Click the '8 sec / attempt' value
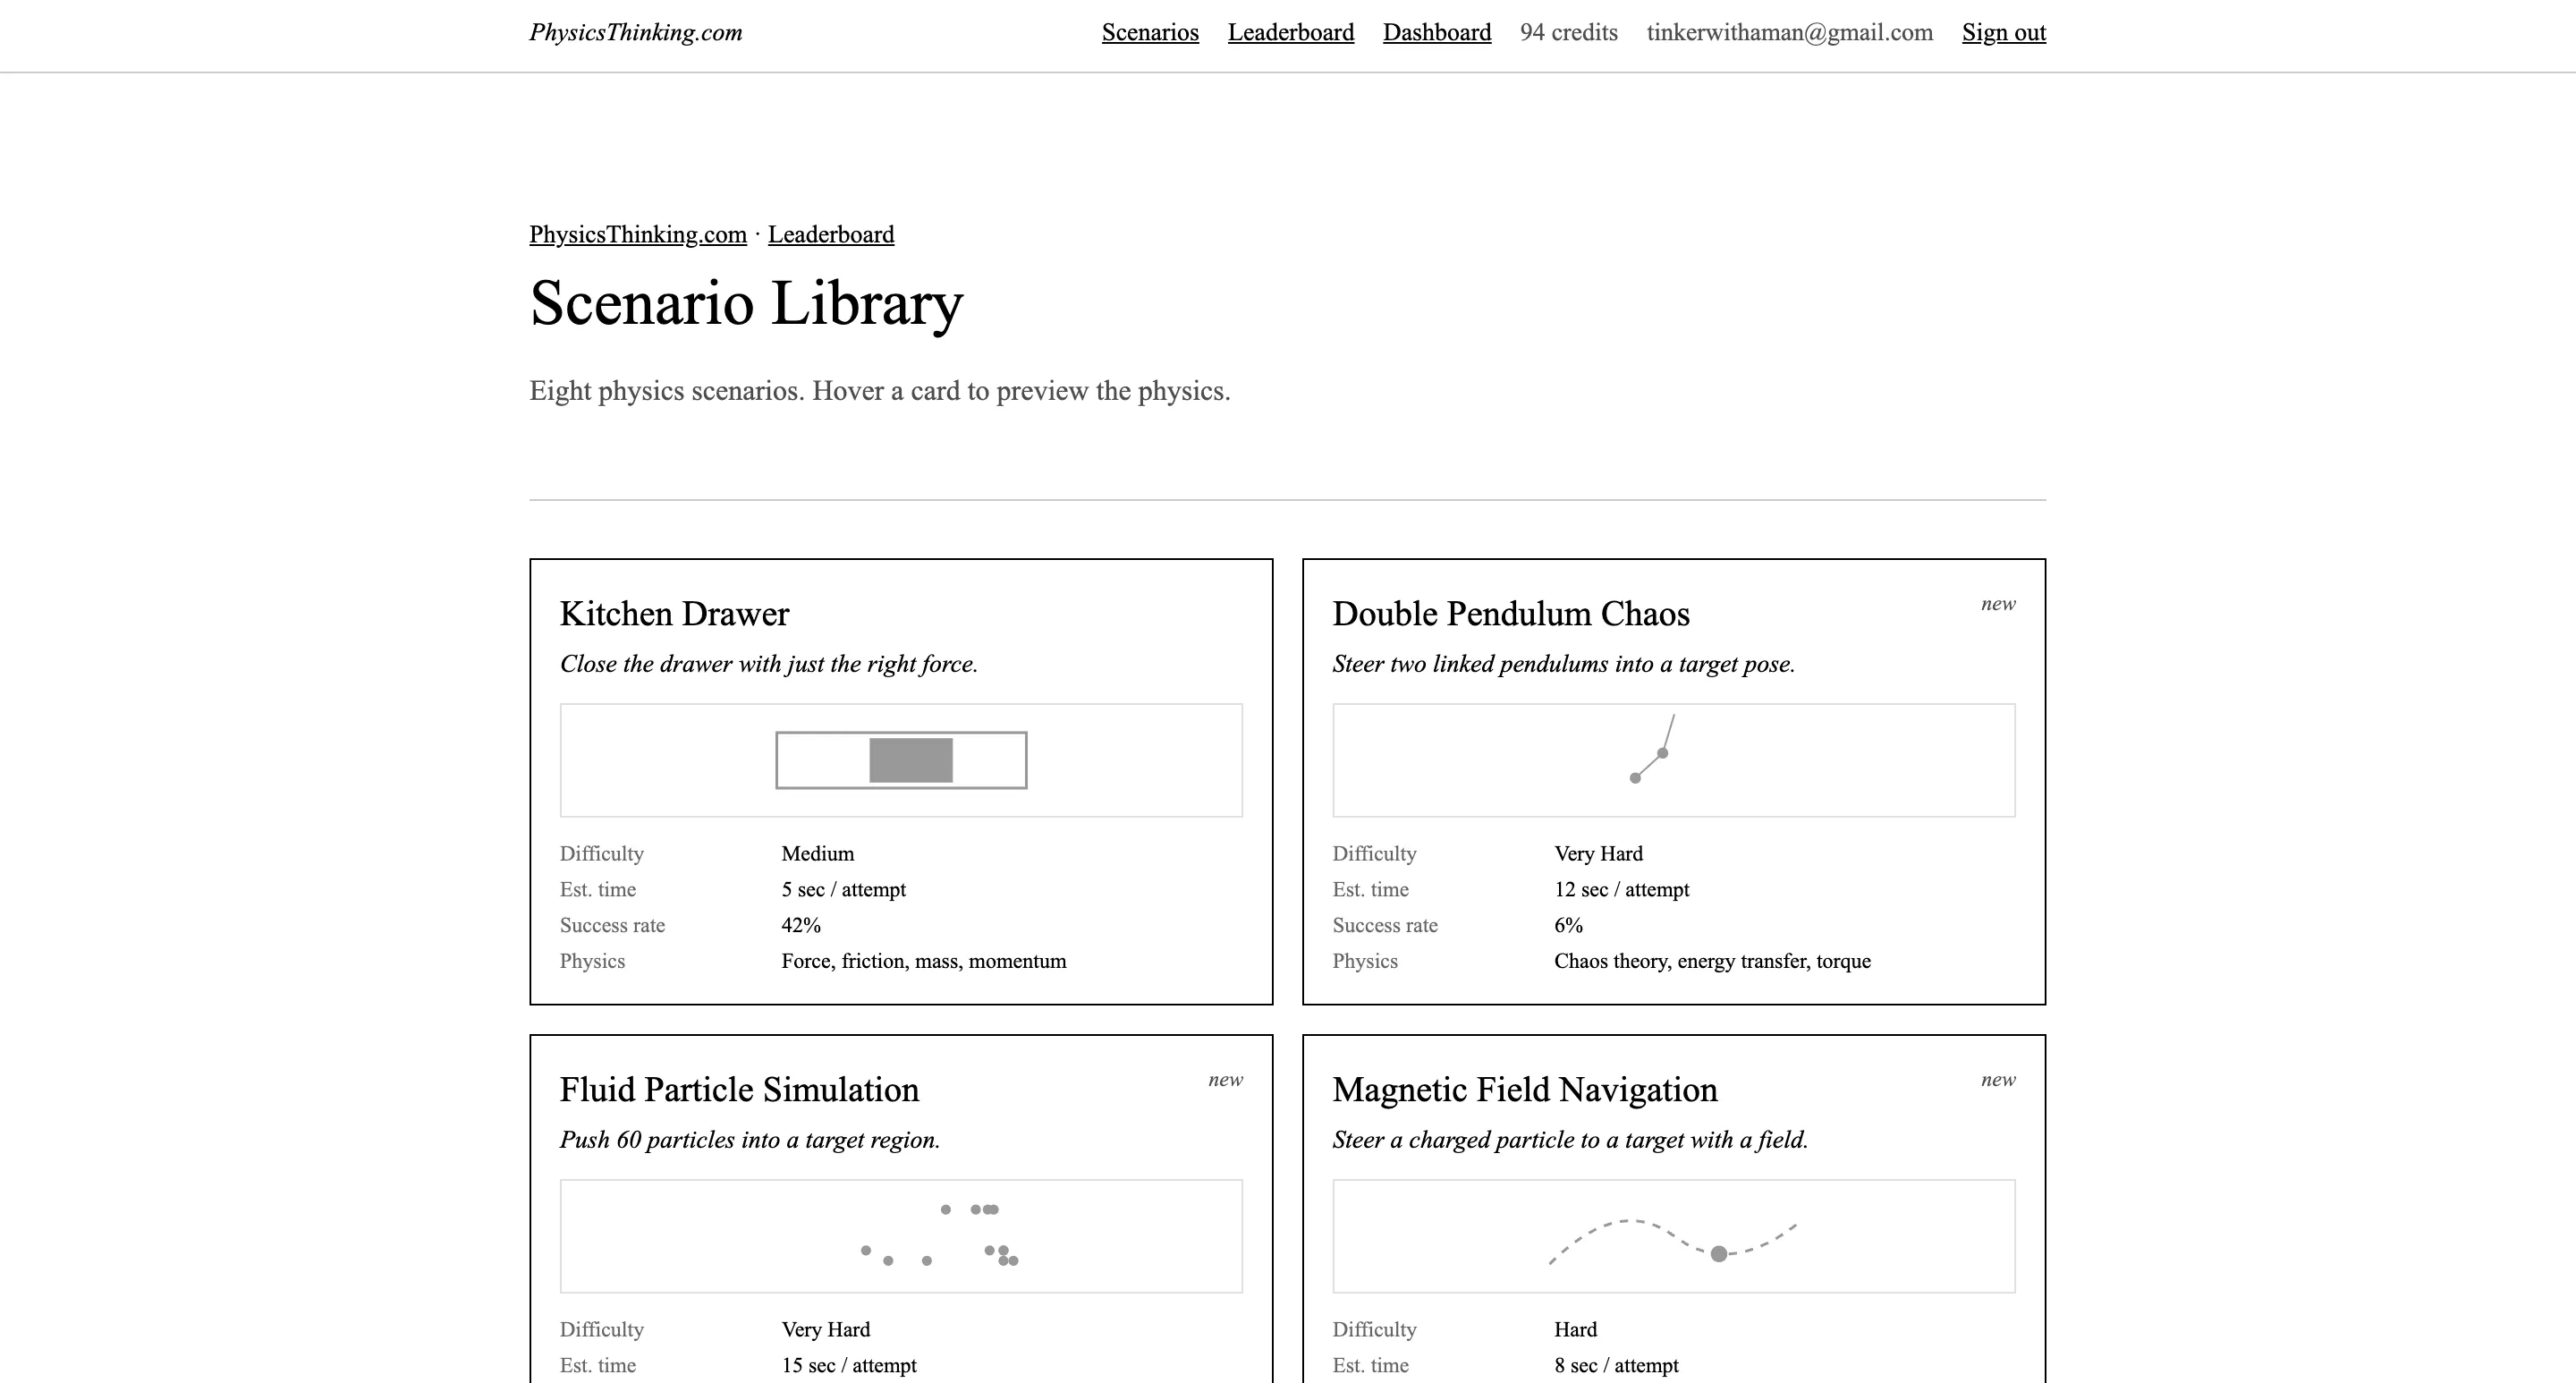 1616,1366
